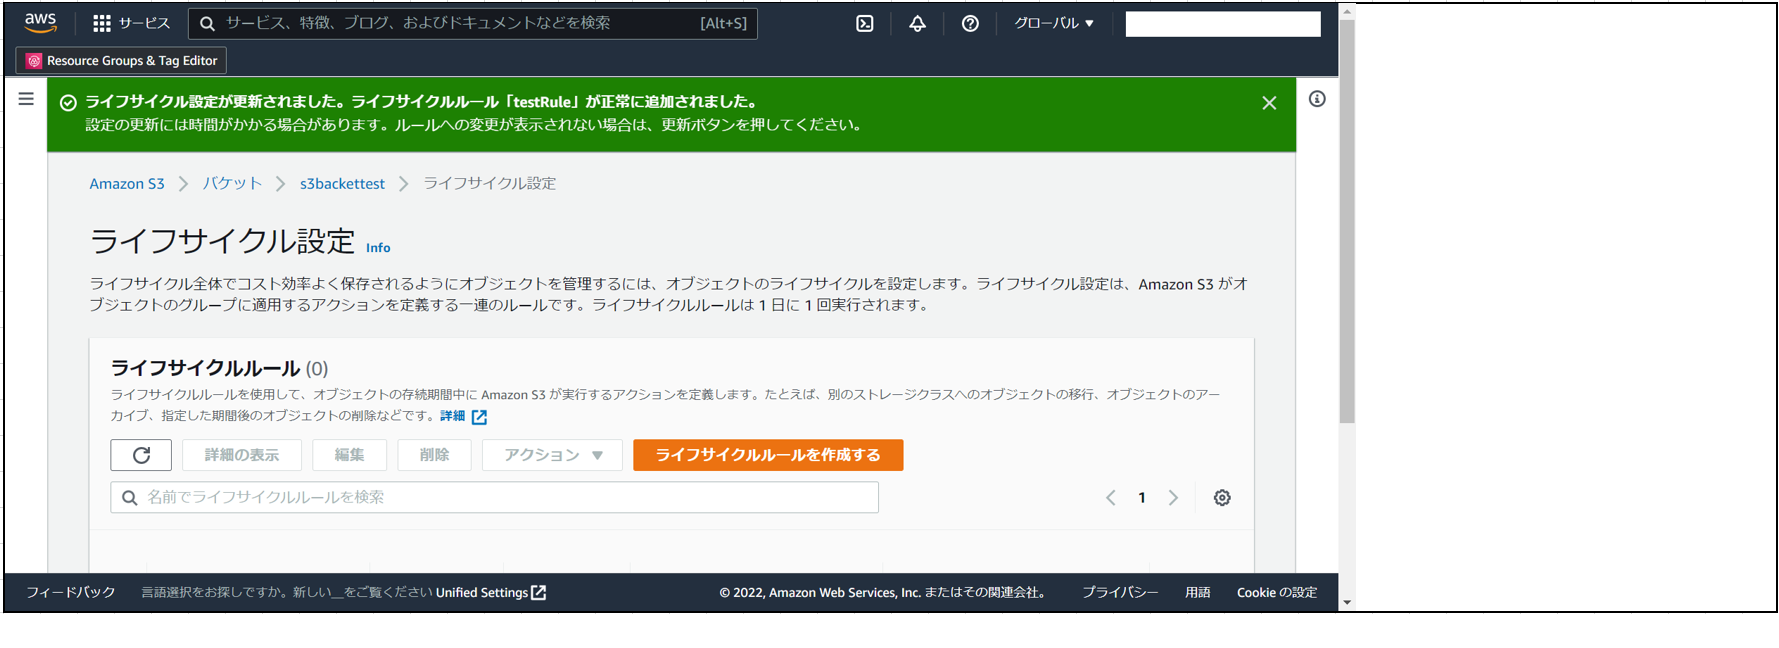Click the Services label in header
Screen dimensions: 1779x648
(x=144, y=23)
